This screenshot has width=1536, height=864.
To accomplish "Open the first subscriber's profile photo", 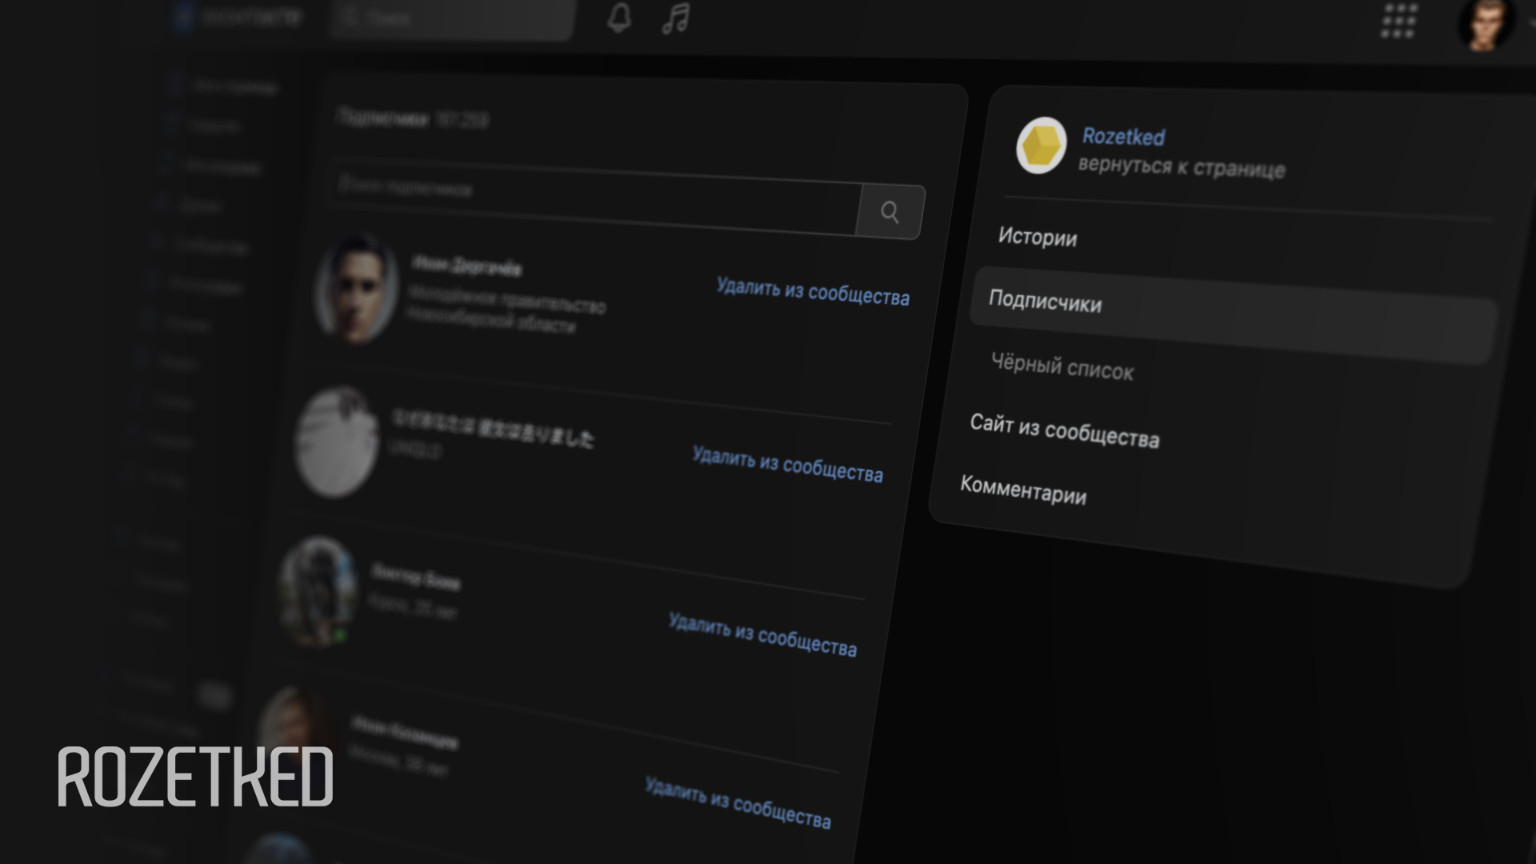I will pyautogui.click(x=356, y=290).
